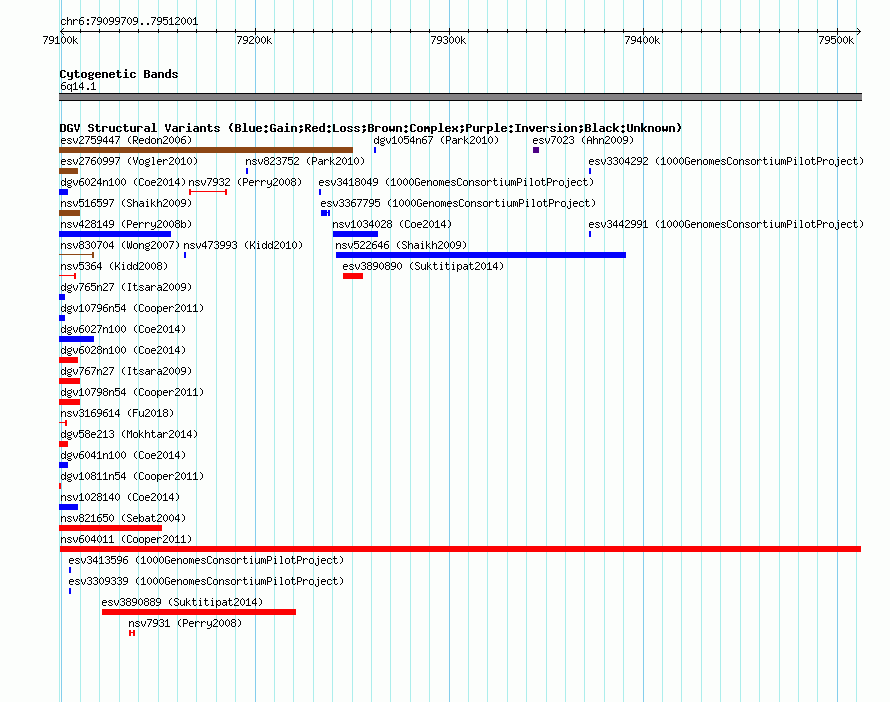
Task: Click the esv7023 (Ahn2009) label
Action: (x=583, y=140)
